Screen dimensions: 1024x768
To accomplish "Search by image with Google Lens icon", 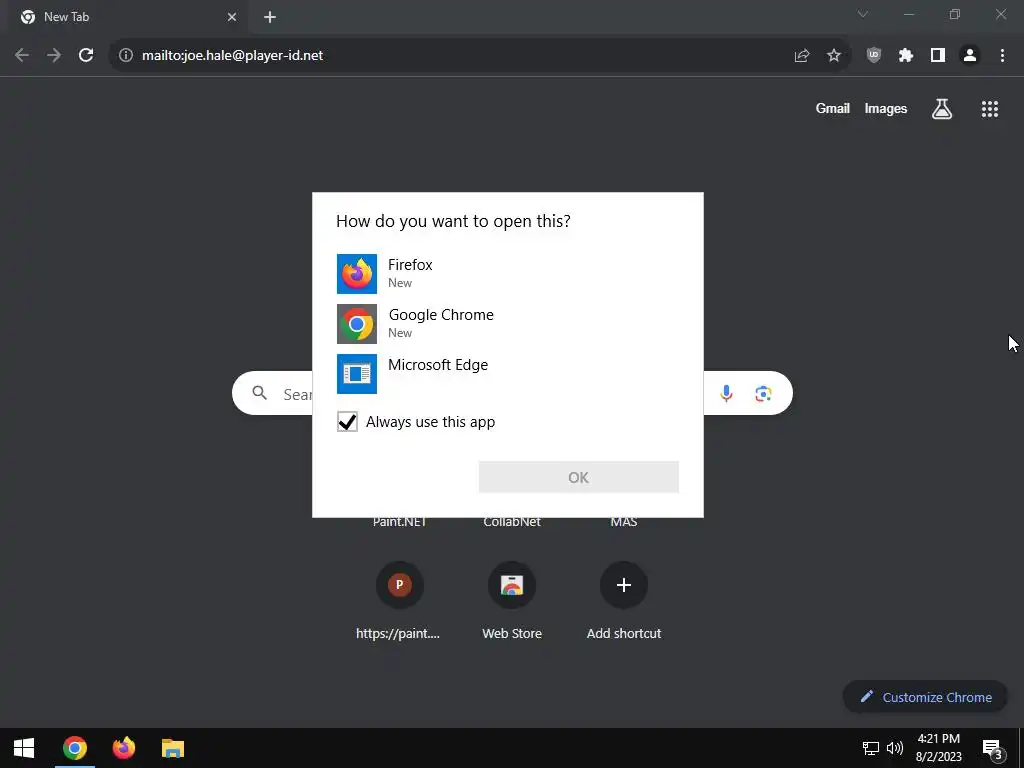I will [x=763, y=393].
